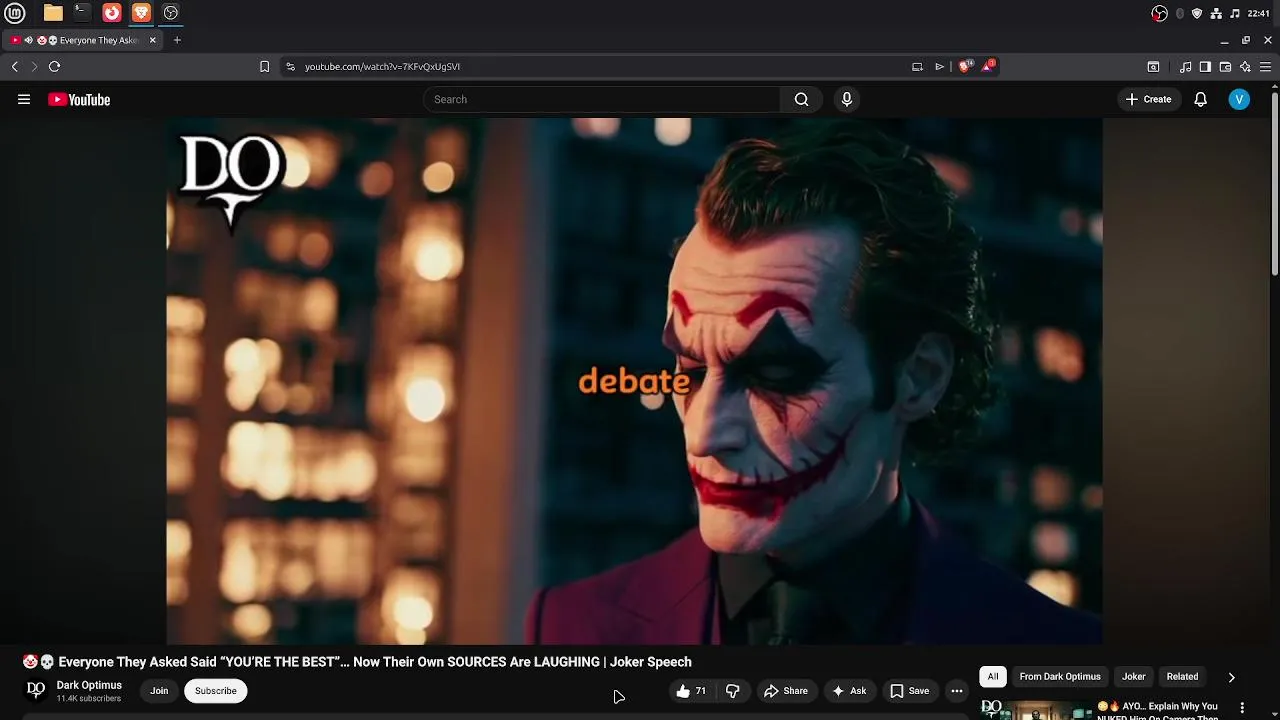Open Dark Optimus channel avatar
This screenshot has width=1280, height=720.
coord(36,690)
